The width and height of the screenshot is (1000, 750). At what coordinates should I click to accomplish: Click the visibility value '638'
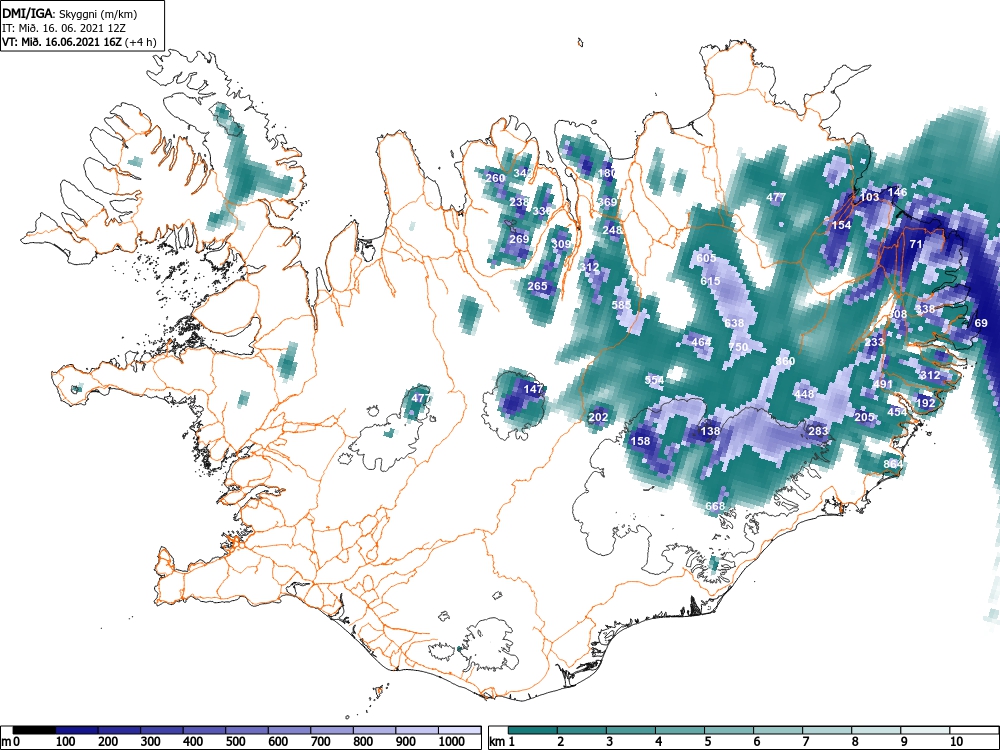point(734,323)
